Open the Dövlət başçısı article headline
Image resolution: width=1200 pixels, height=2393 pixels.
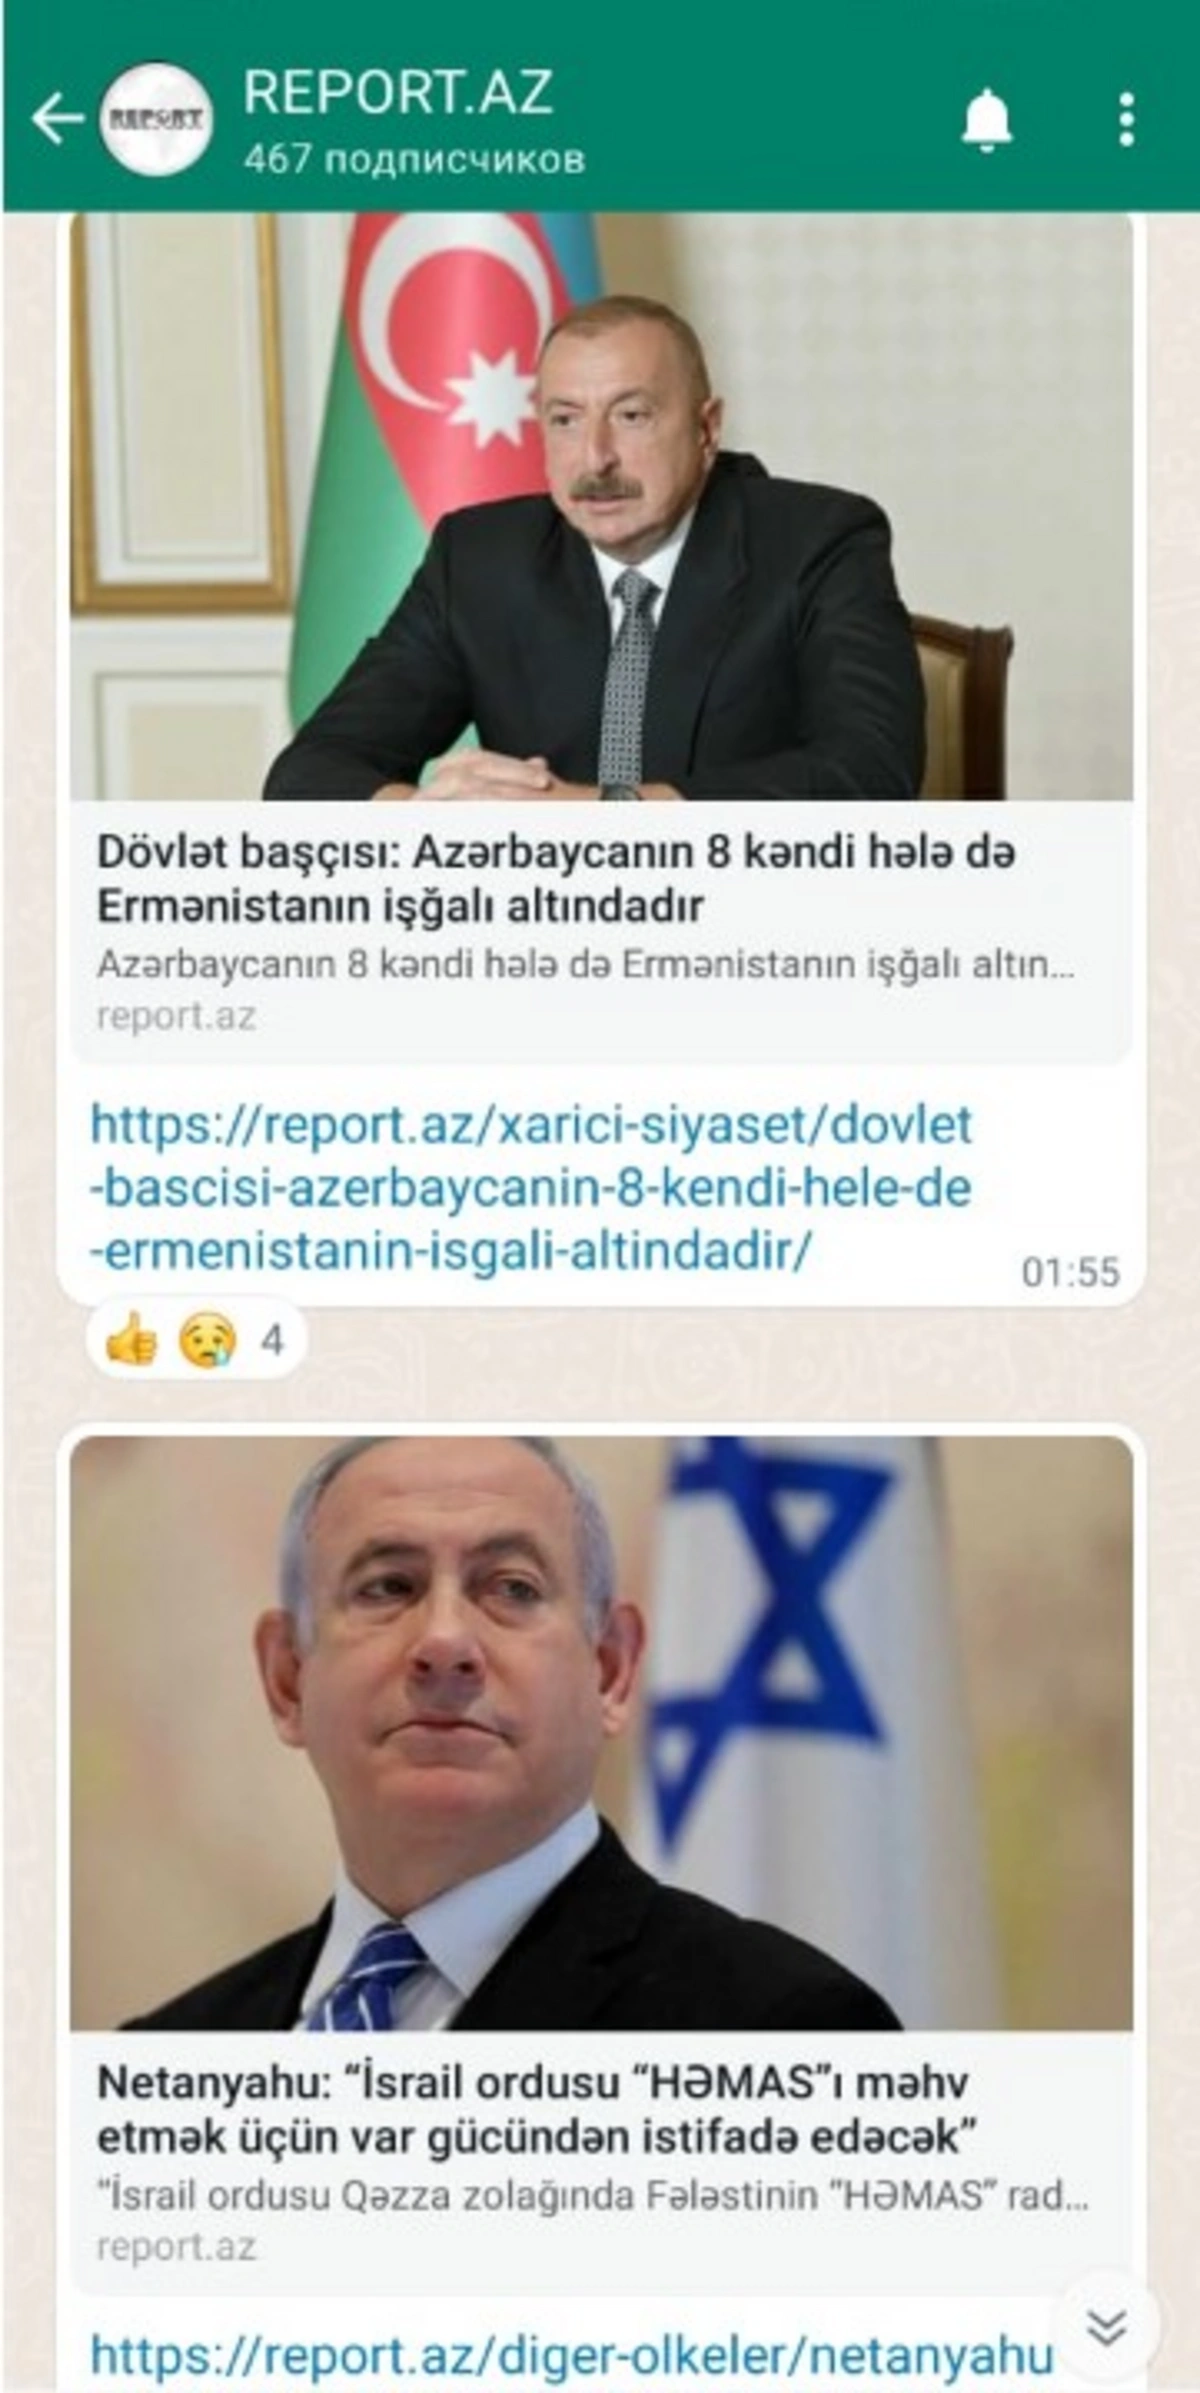[x=557, y=879]
